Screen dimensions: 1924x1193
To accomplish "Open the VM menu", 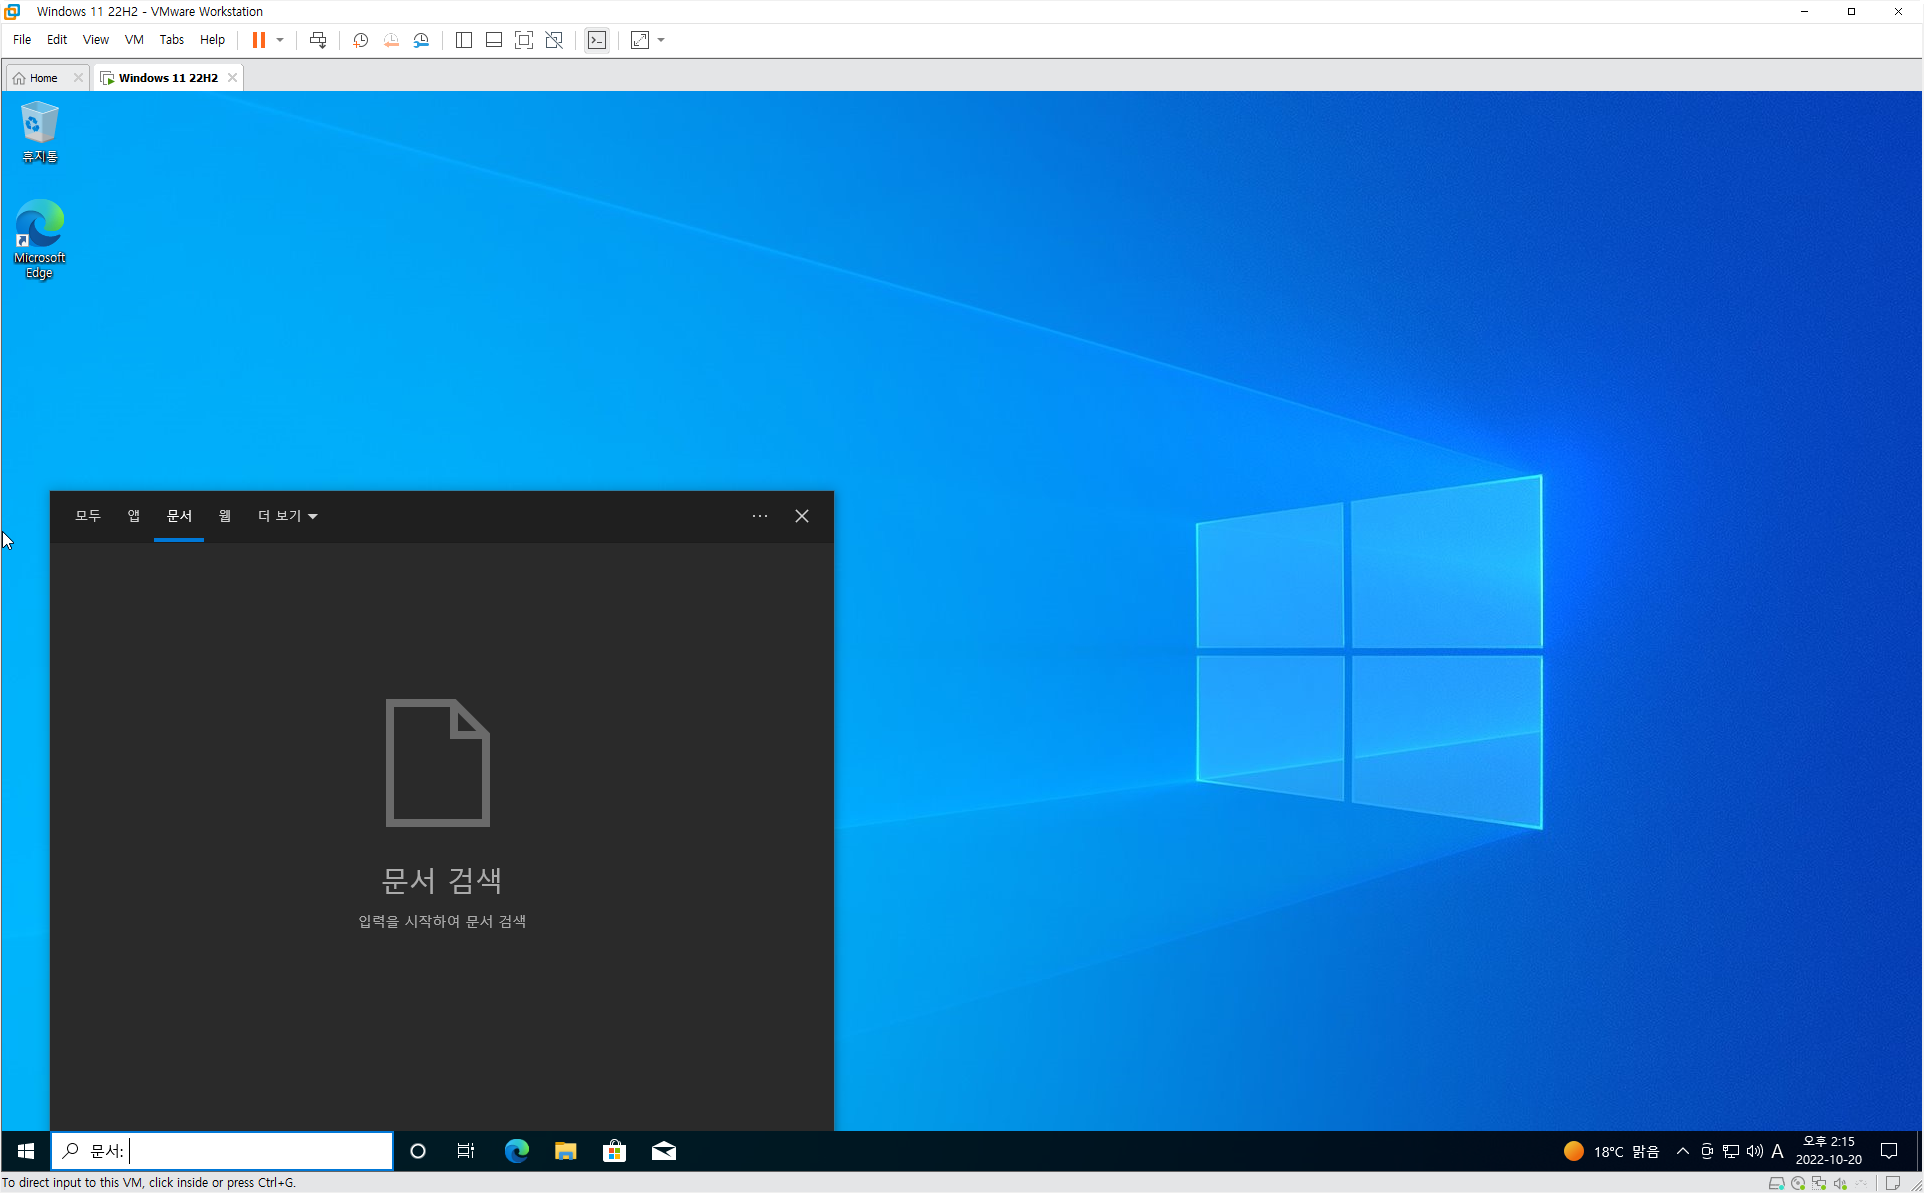I will click(134, 40).
